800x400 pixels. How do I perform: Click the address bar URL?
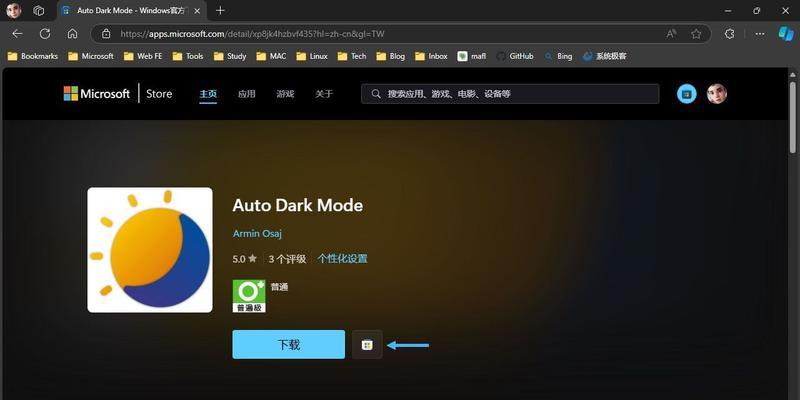(x=253, y=34)
